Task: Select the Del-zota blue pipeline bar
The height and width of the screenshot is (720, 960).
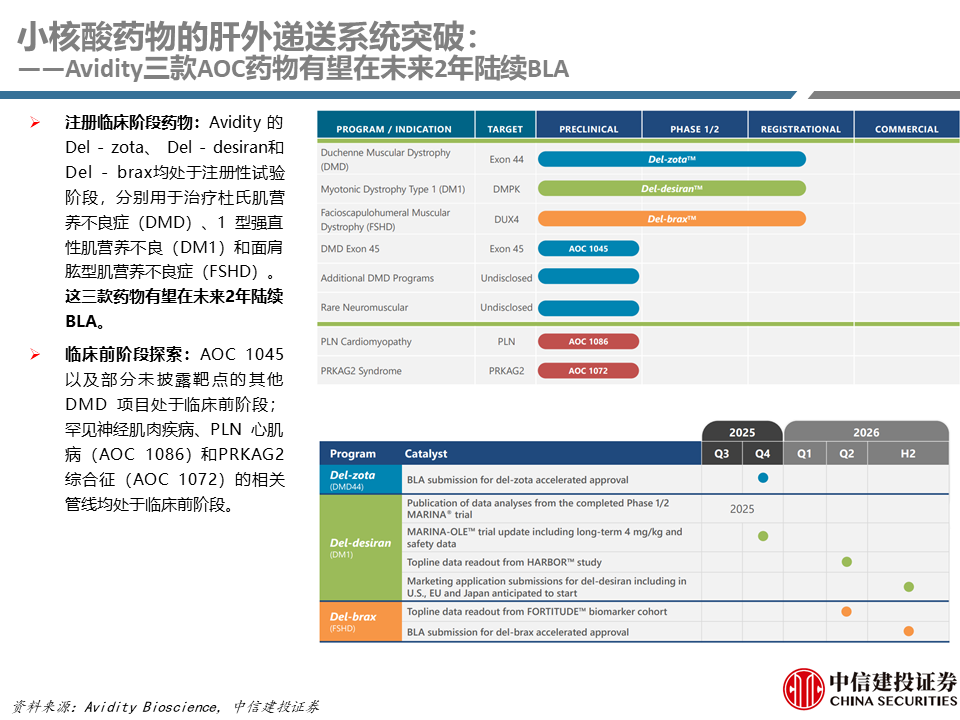Action: (672, 159)
